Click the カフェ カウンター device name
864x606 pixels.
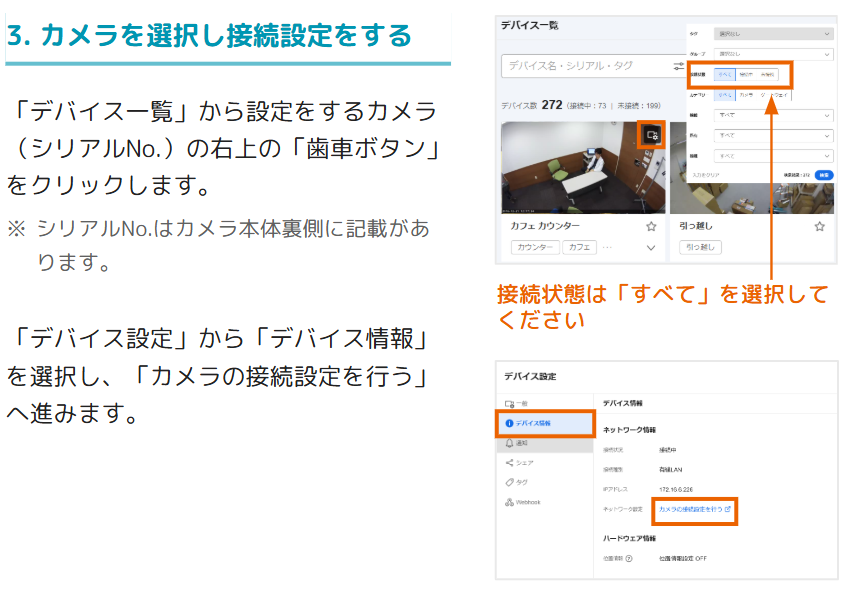point(544,226)
